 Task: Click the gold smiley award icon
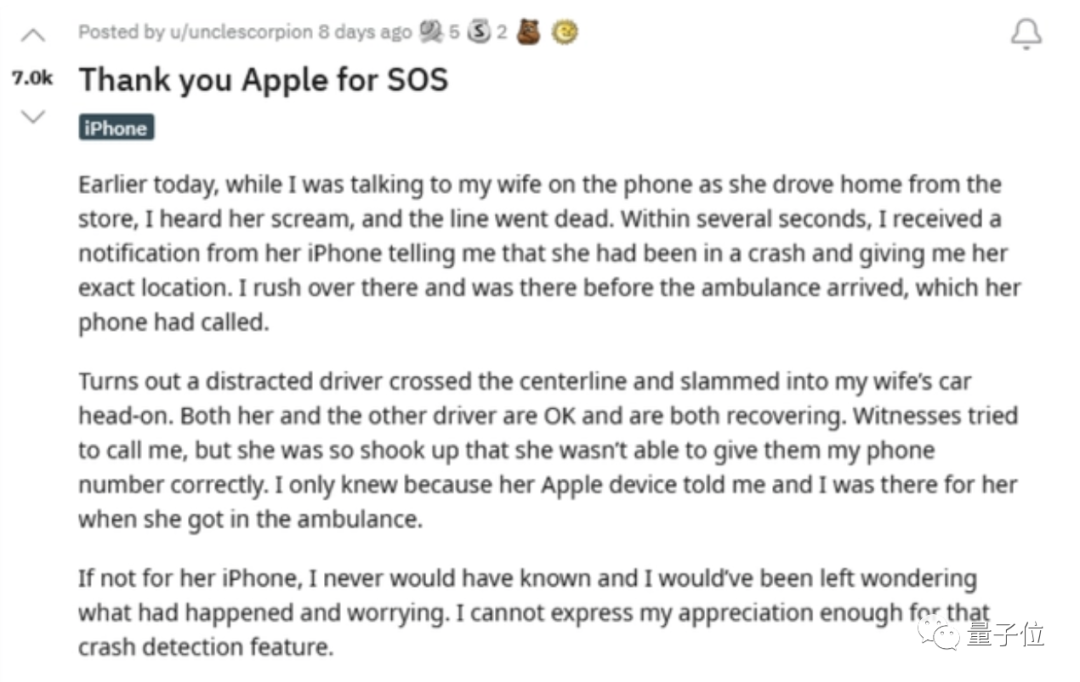(566, 32)
